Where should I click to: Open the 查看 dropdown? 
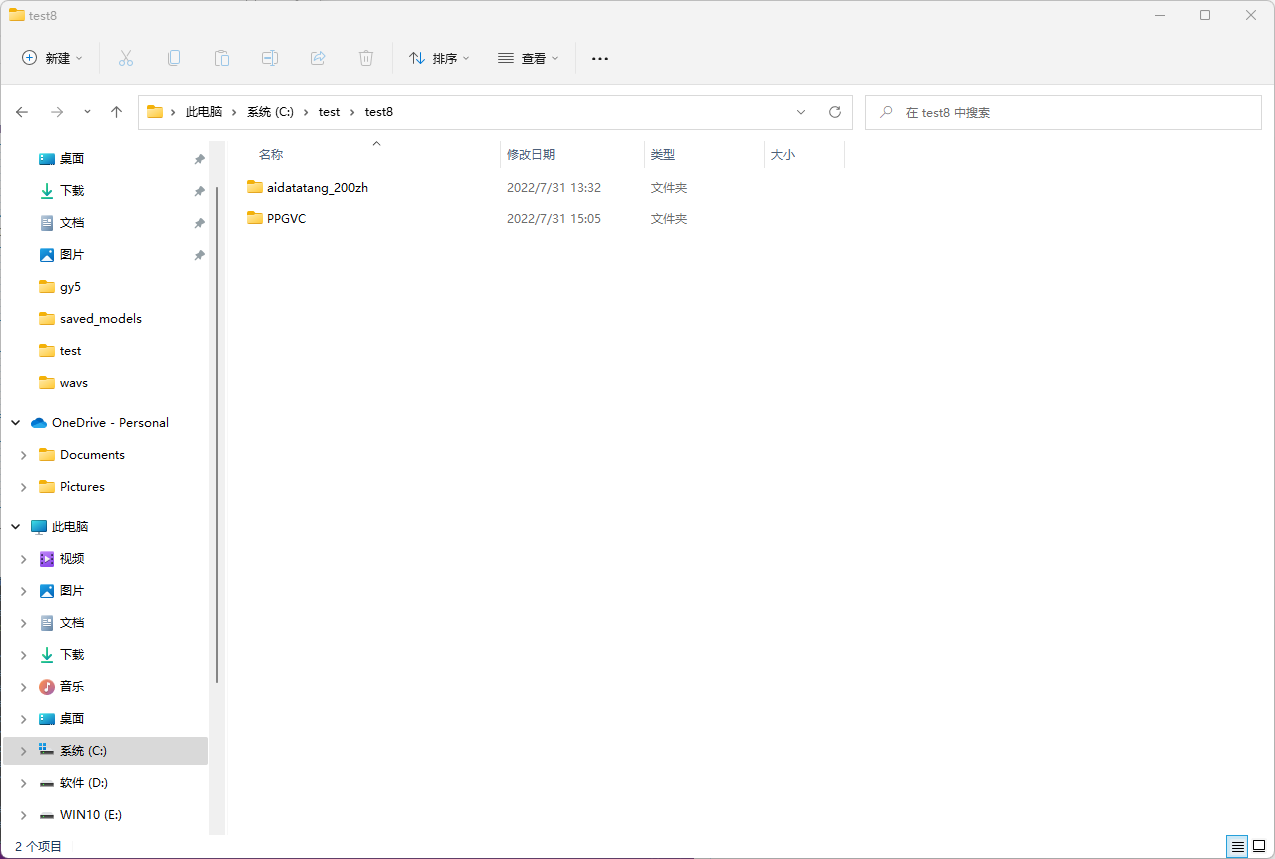click(x=528, y=58)
